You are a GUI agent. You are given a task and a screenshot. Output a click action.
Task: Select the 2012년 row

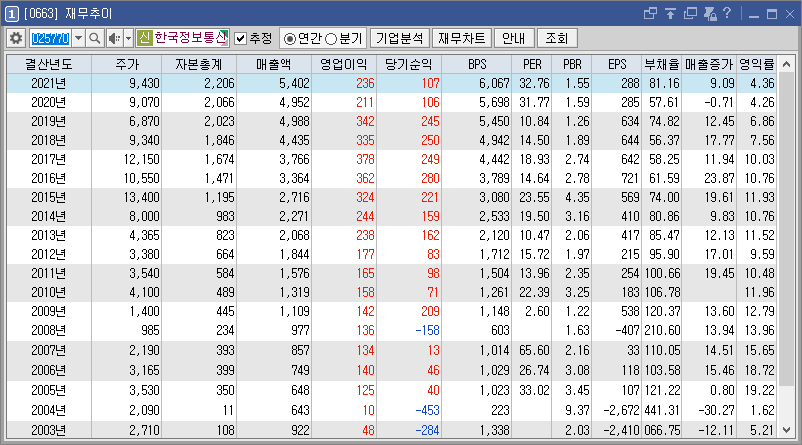click(x=392, y=254)
